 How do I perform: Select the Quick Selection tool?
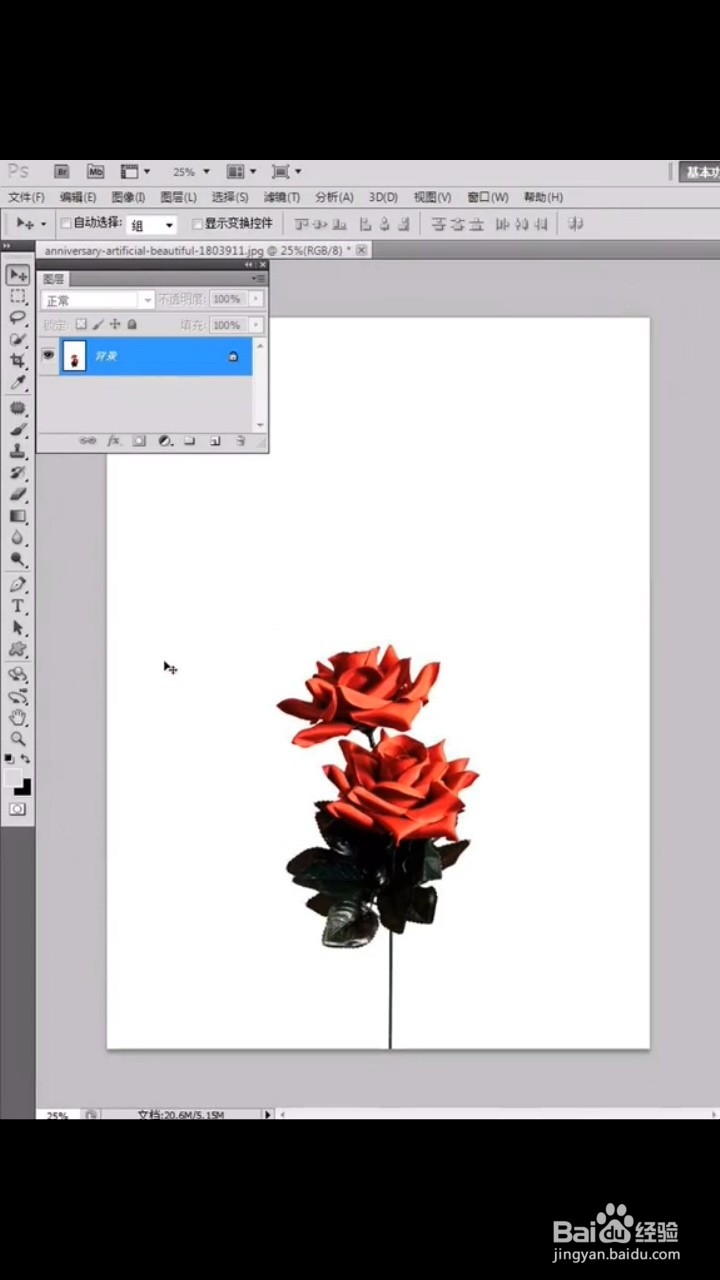click(18, 340)
